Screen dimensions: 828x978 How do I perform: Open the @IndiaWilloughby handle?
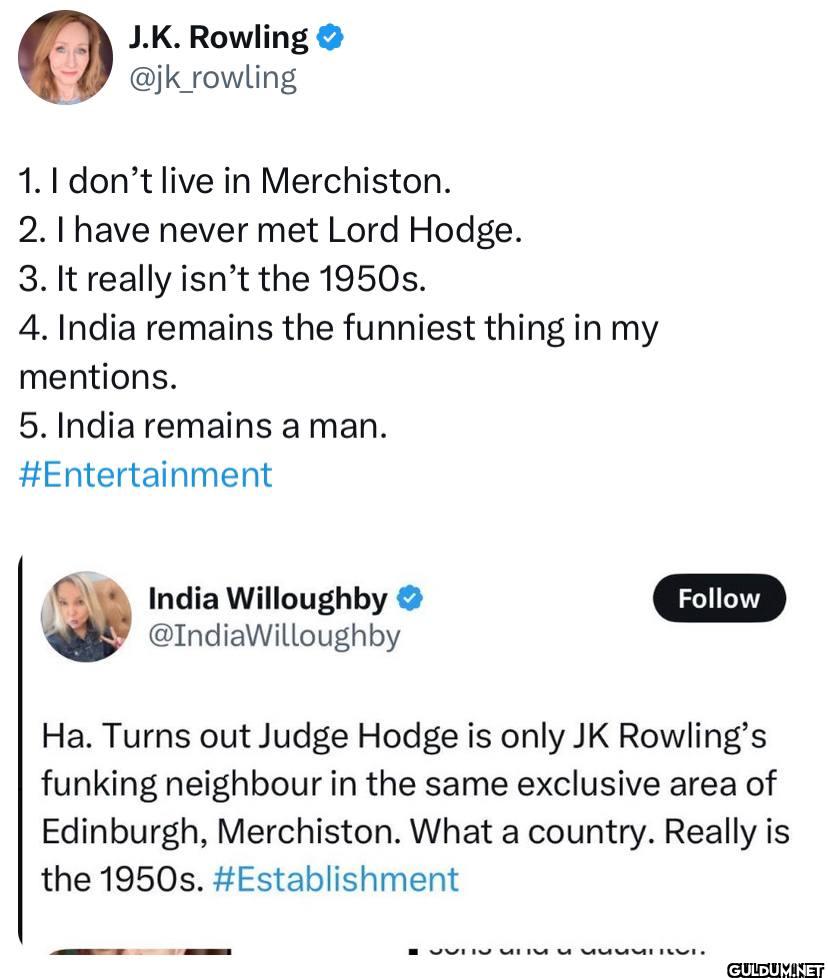pyautogui.click(x=274, y=635)
